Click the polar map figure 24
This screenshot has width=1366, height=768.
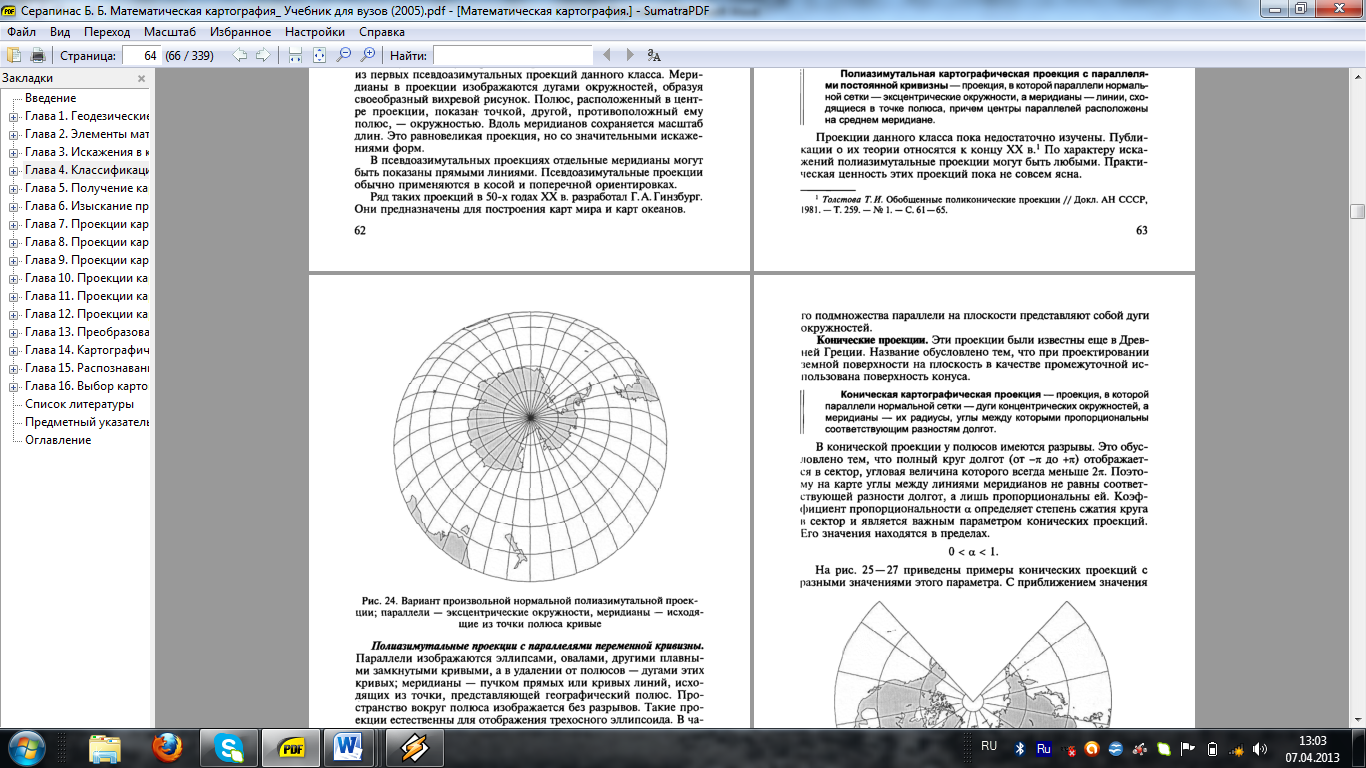click(530, 445)
